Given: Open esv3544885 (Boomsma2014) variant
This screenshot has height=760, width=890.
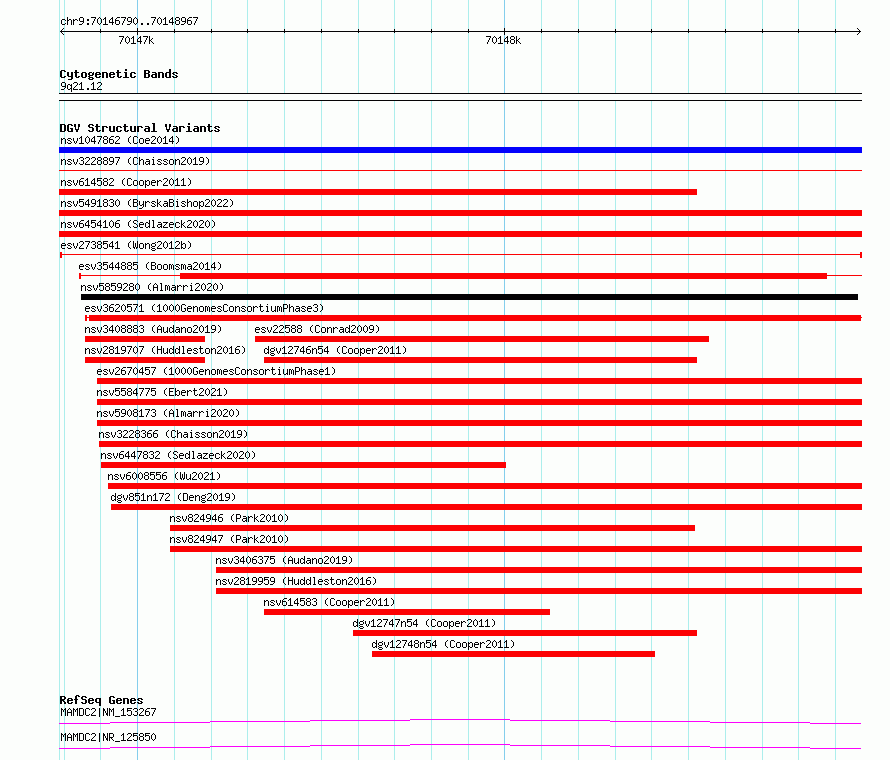Looking at the screenshot, I should click(150, 266).
